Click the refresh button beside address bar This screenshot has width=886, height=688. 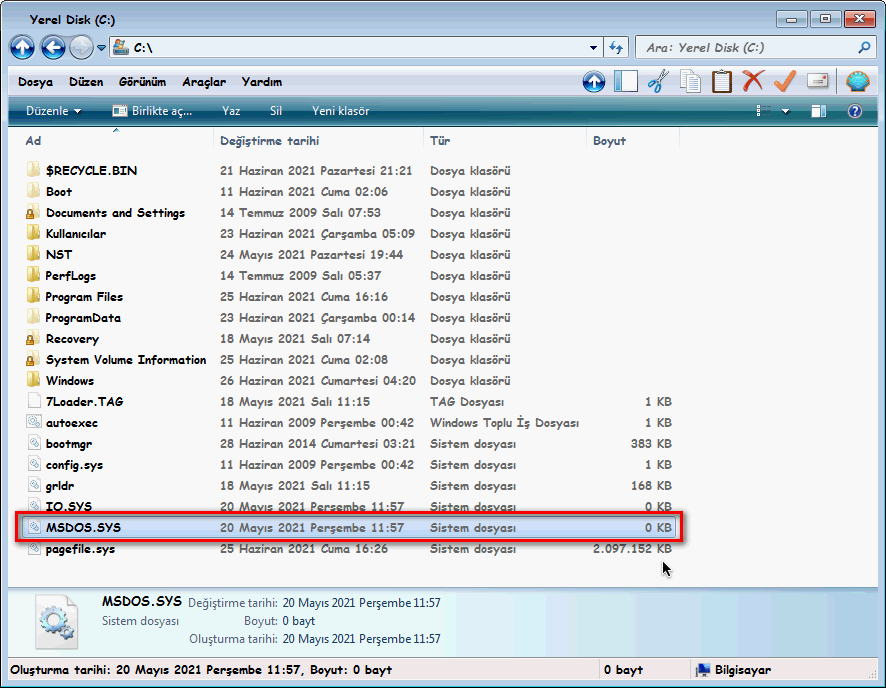616,48
